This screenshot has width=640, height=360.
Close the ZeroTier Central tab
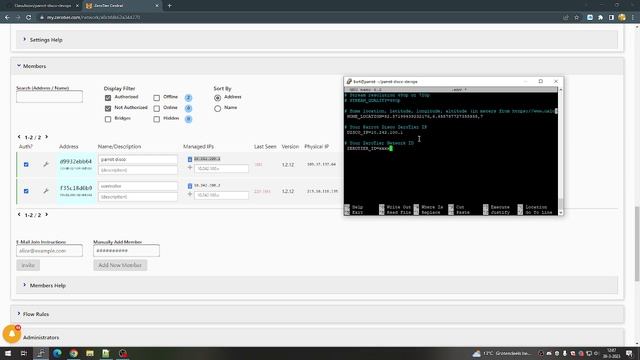(x=157, y=6)
